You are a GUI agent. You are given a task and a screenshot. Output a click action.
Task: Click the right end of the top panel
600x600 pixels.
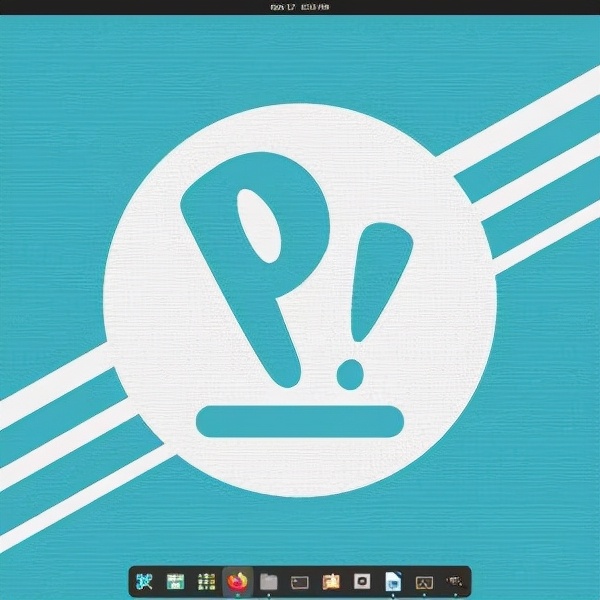click(x=588, y=7)
